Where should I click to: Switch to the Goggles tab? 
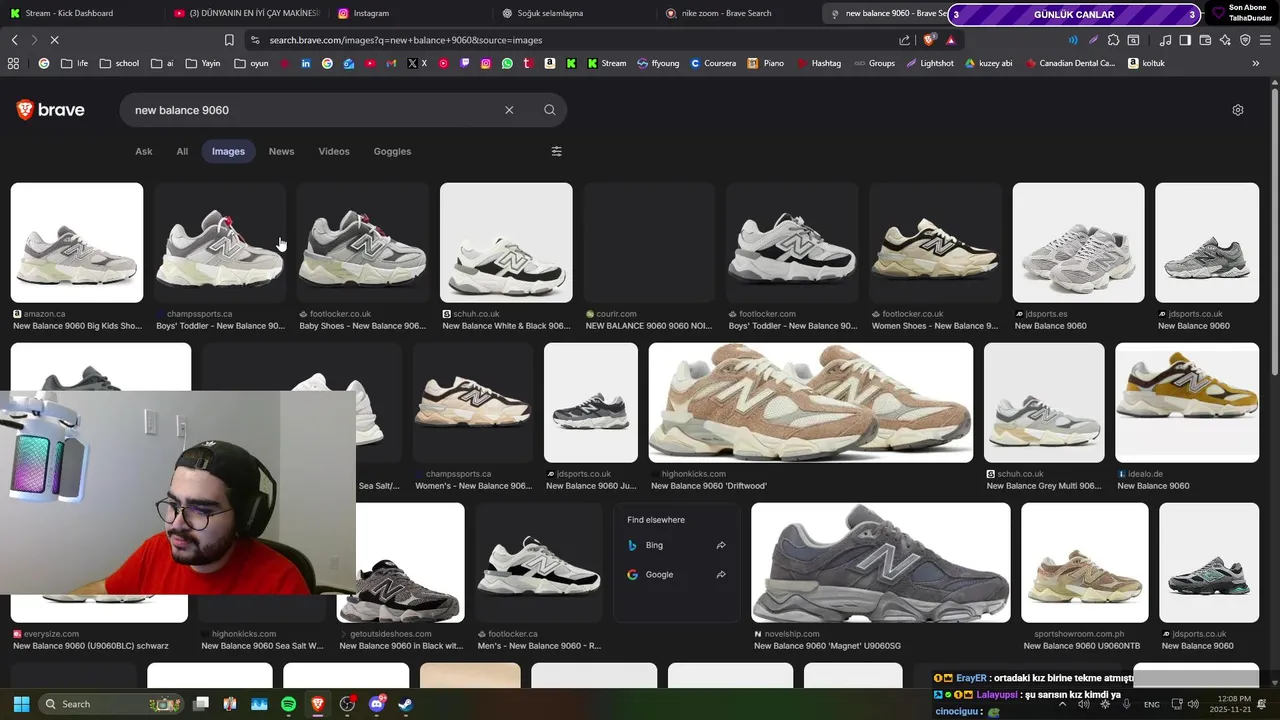pyautogui.click(x=392, y=151)
